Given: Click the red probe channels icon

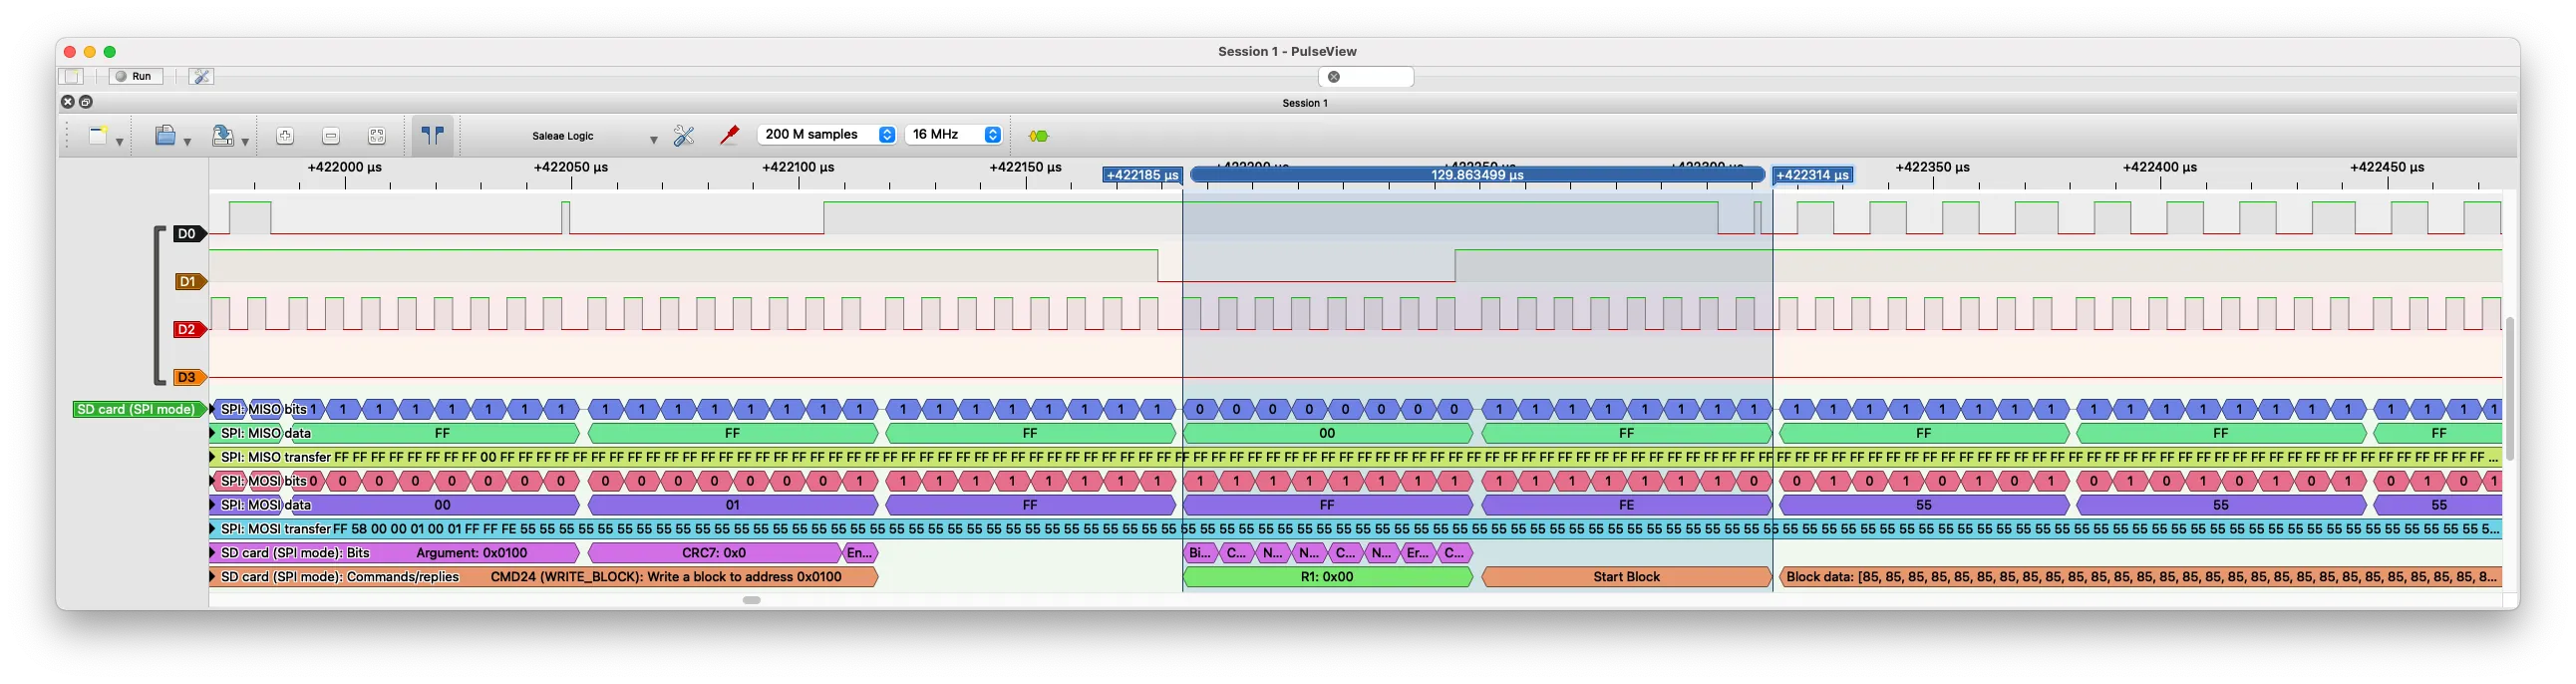Looking at the screenshot, I should [730, 136].
